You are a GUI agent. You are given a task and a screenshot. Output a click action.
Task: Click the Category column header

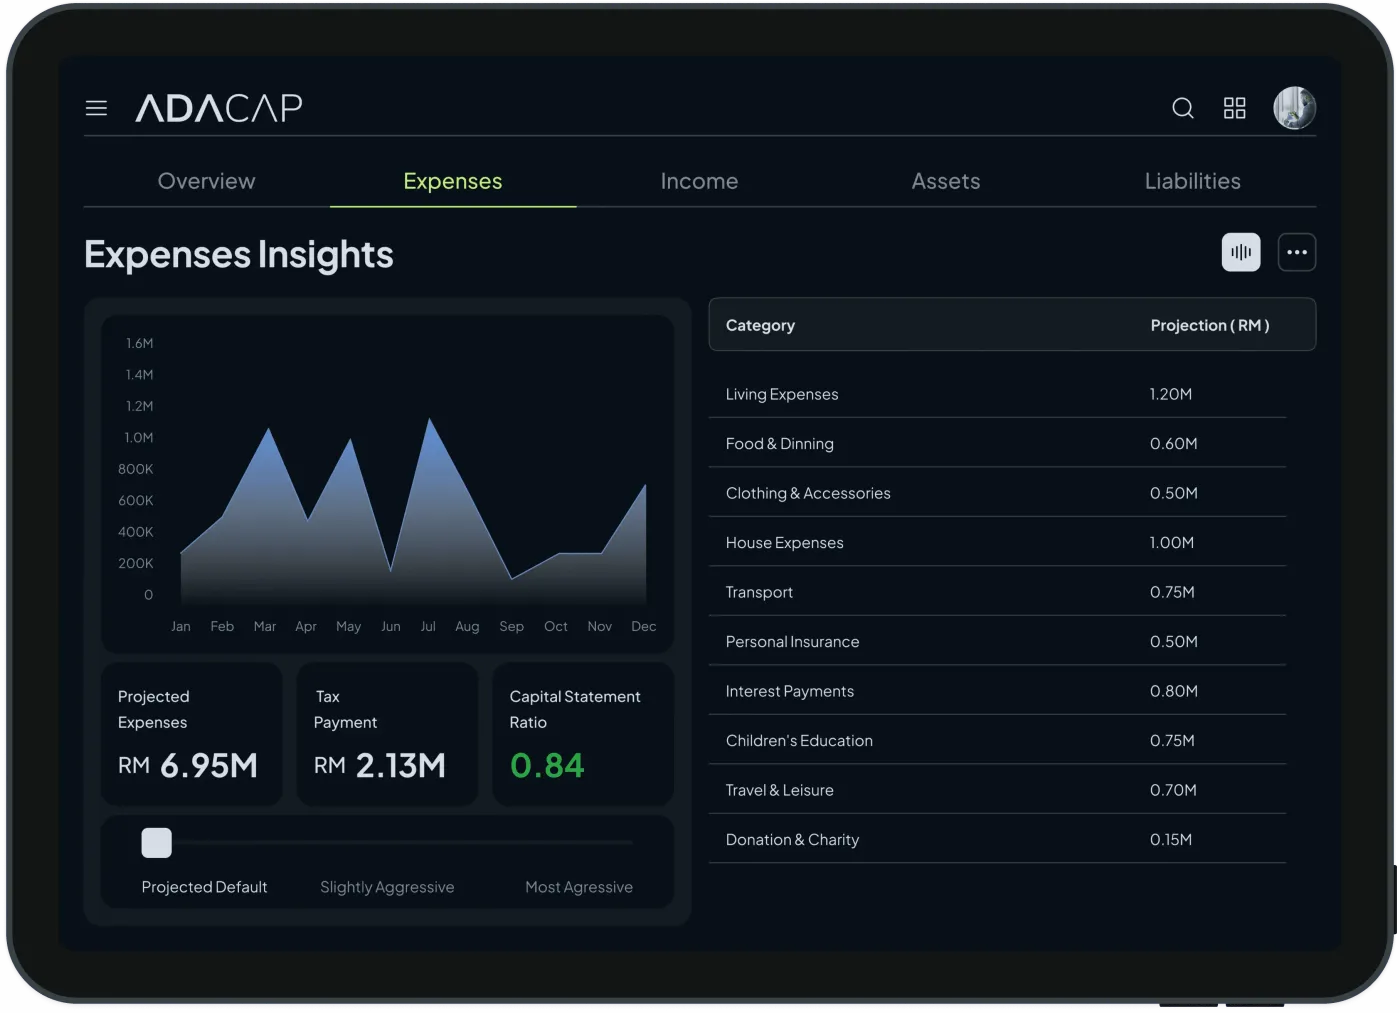coord(760,325)
